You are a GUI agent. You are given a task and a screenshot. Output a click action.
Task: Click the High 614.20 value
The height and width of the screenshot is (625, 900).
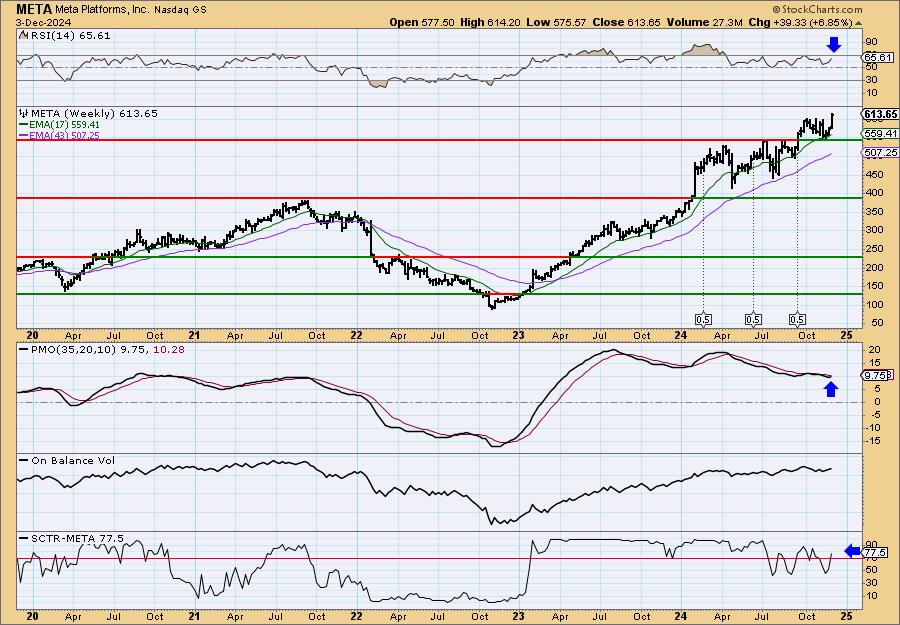(490, 22)
